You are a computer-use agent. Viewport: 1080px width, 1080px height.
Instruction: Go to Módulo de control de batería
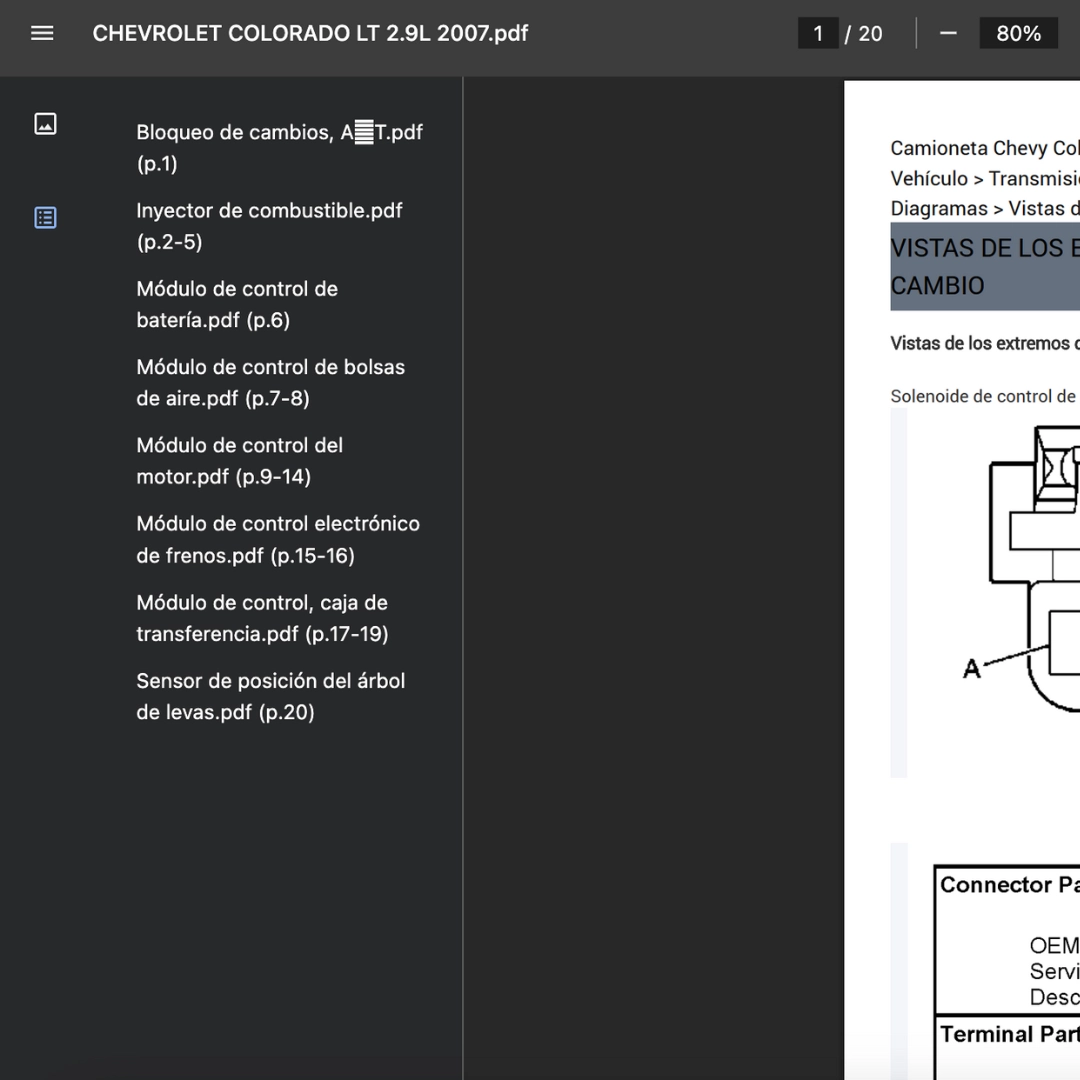pos(237,304)
